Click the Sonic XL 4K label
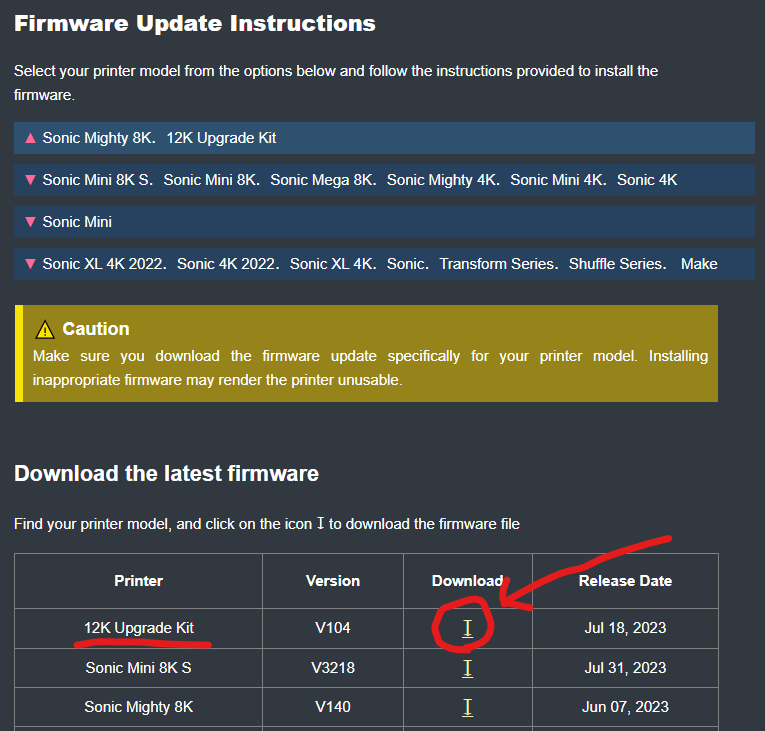This screenshot has width=765, height=731. (333, 264)
